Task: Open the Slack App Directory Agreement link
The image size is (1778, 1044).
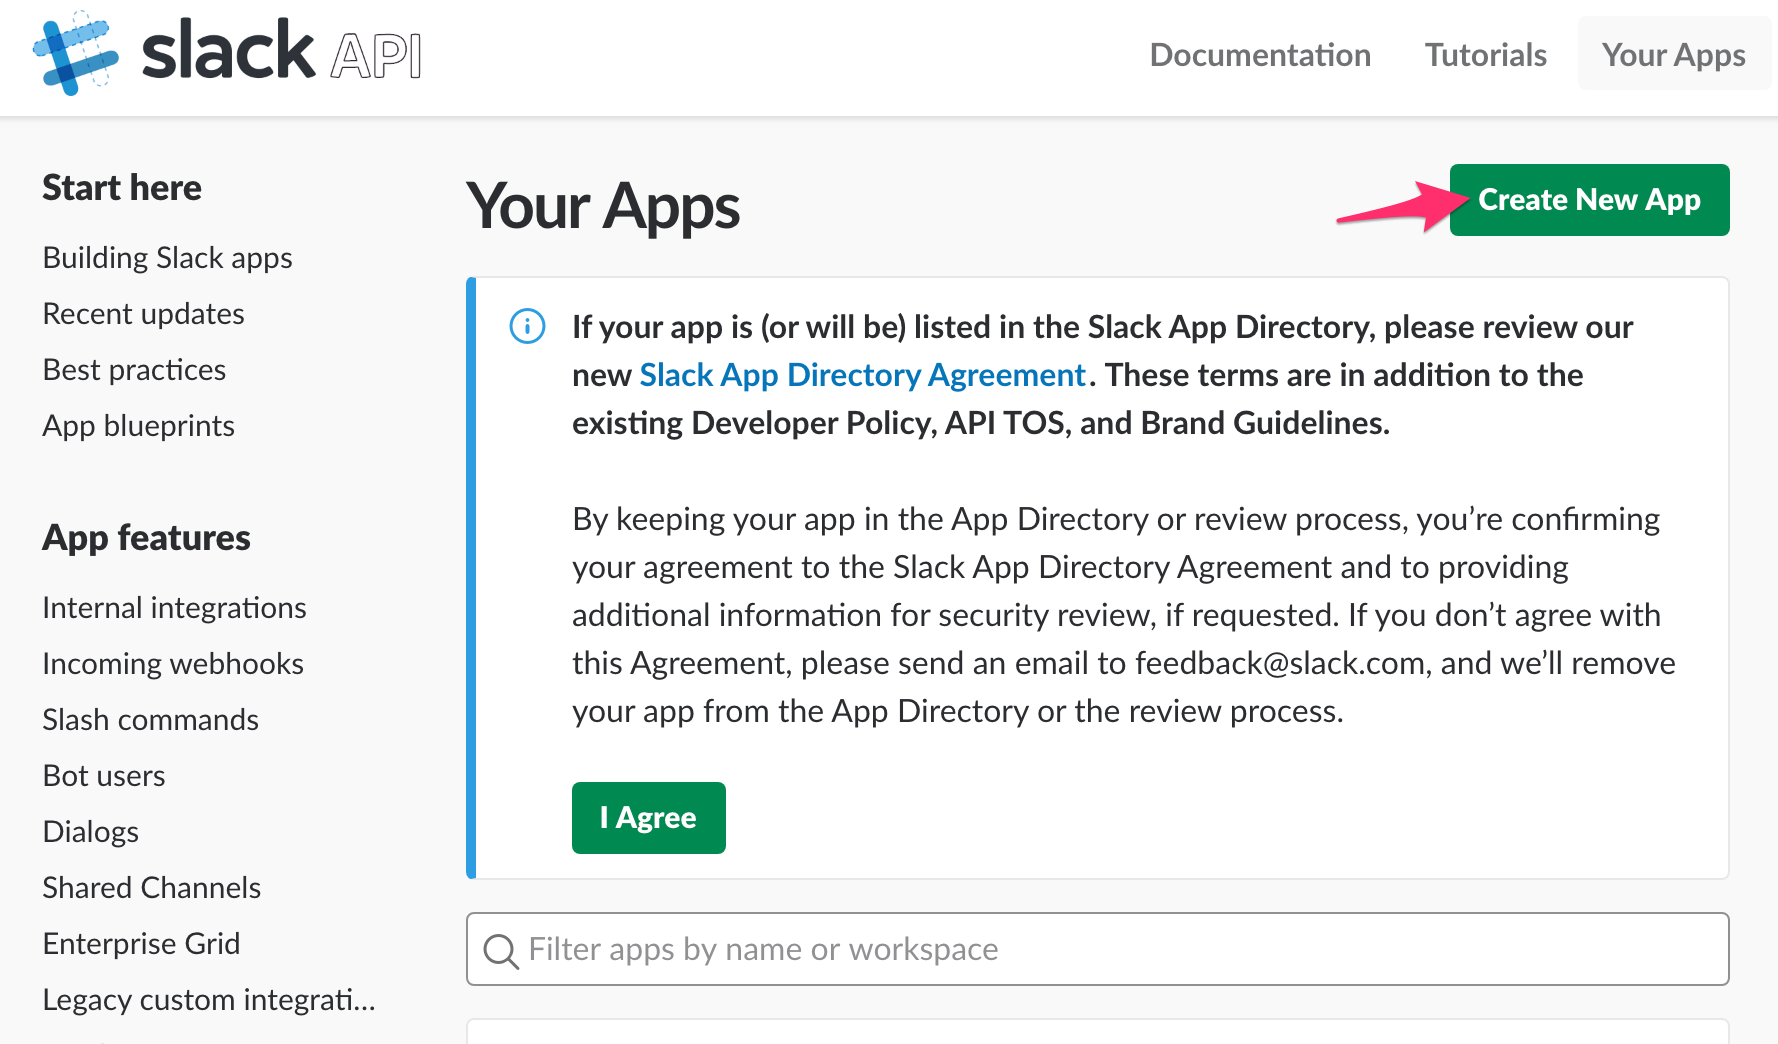Action: click(x=862, y=375)
